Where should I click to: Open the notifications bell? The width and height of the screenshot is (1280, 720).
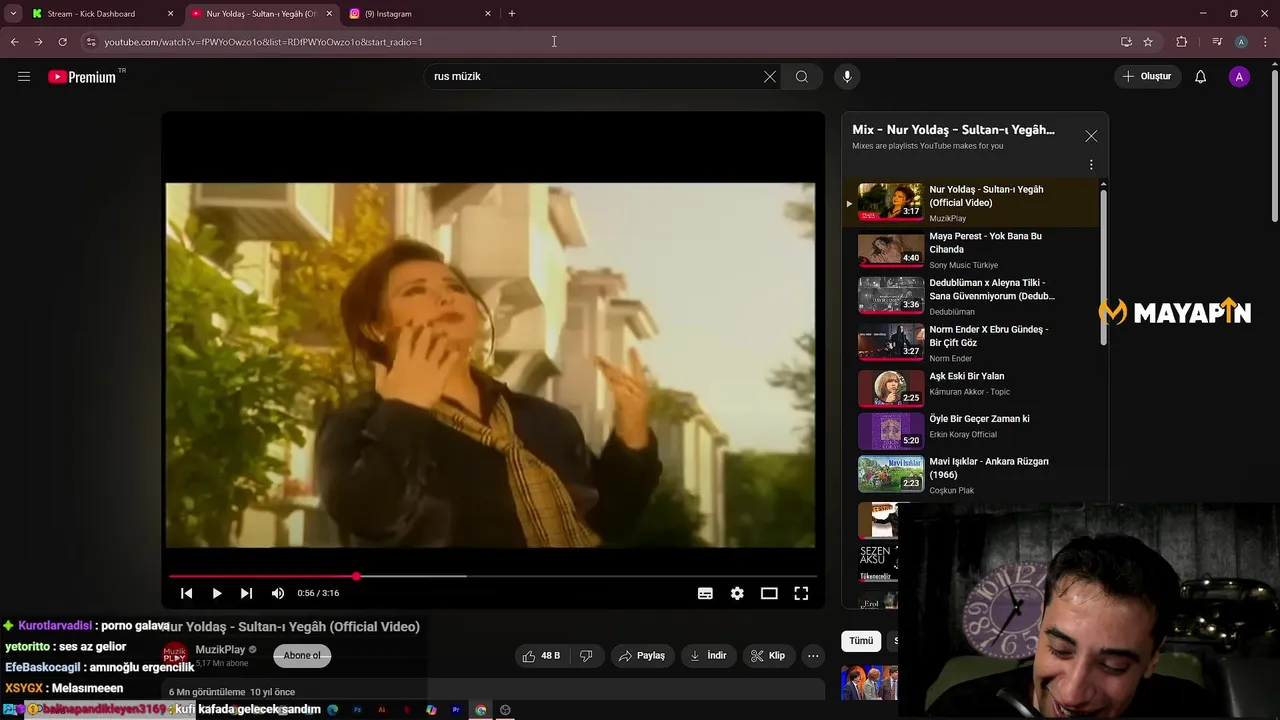point(1201,77)
